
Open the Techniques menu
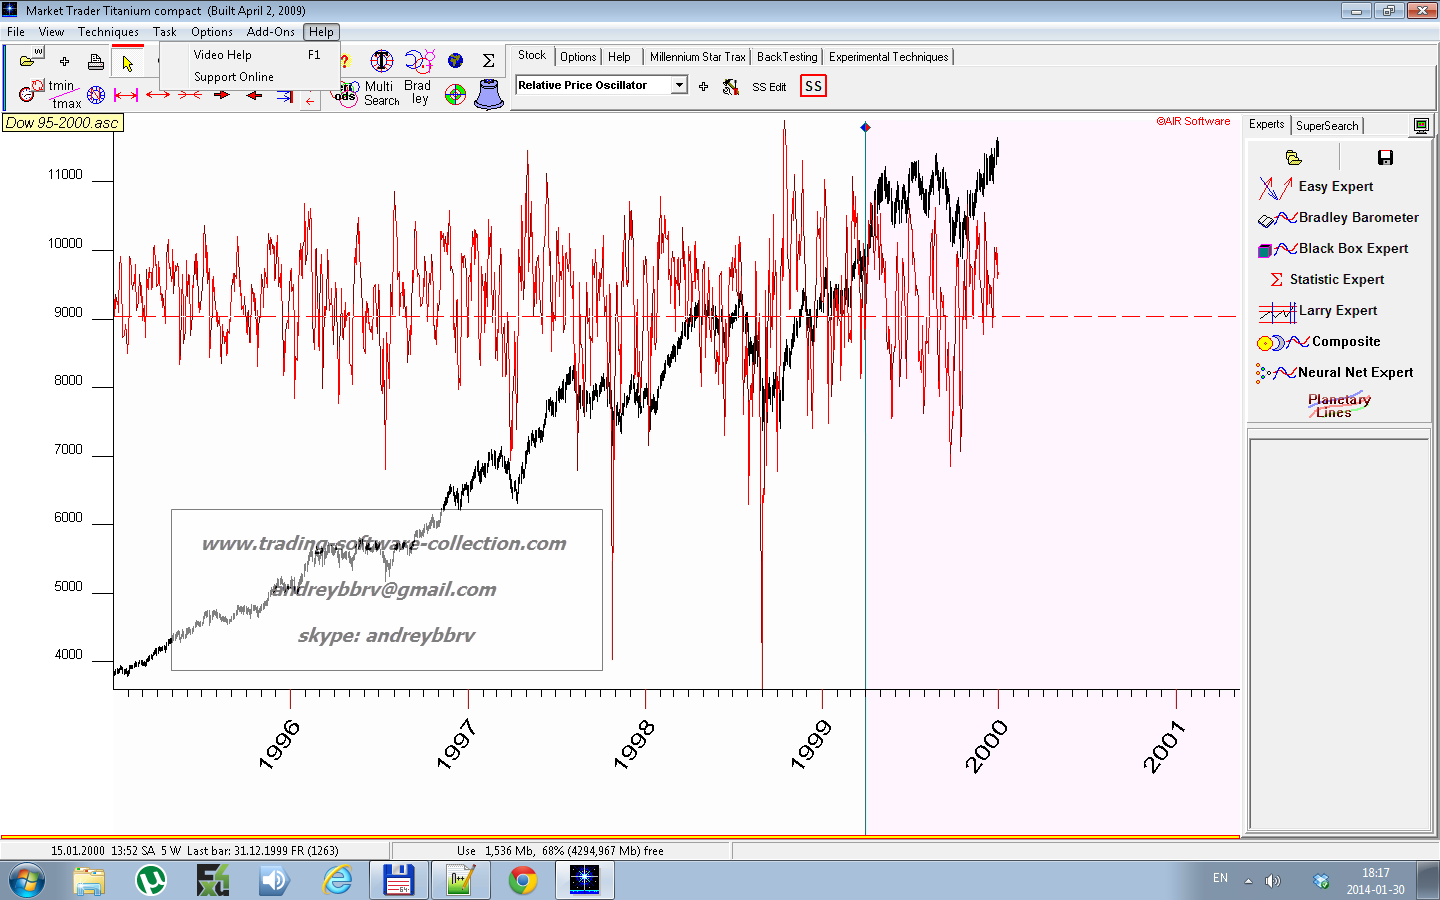click(108, 32)
